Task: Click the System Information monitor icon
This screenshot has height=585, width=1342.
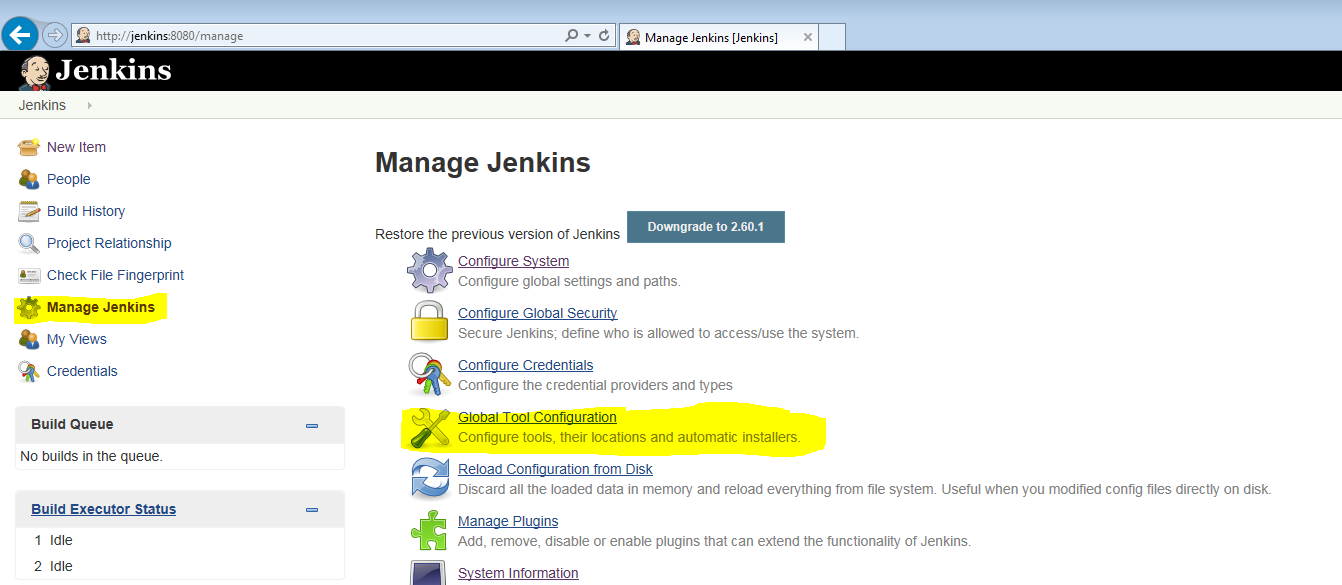Action: (x=430, y=573)
